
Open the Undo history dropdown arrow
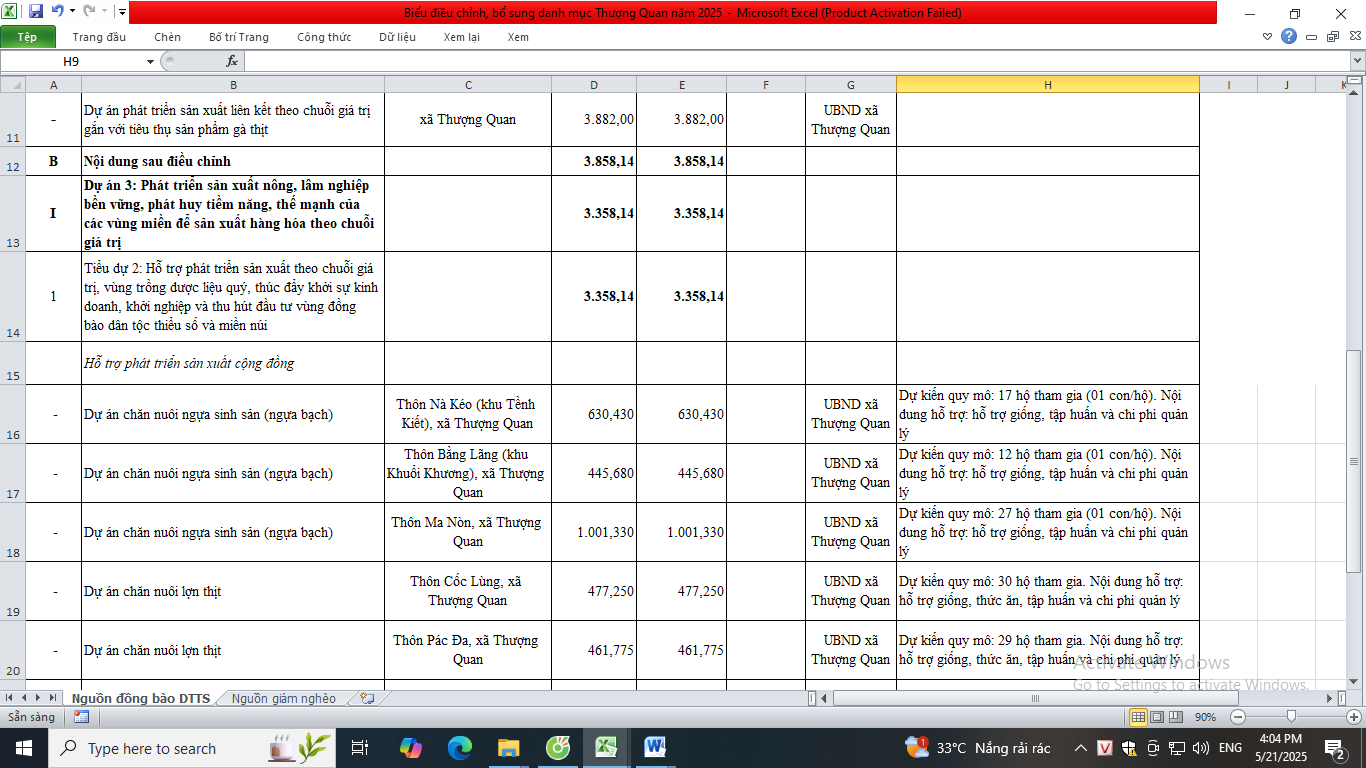tap(71, 12)
